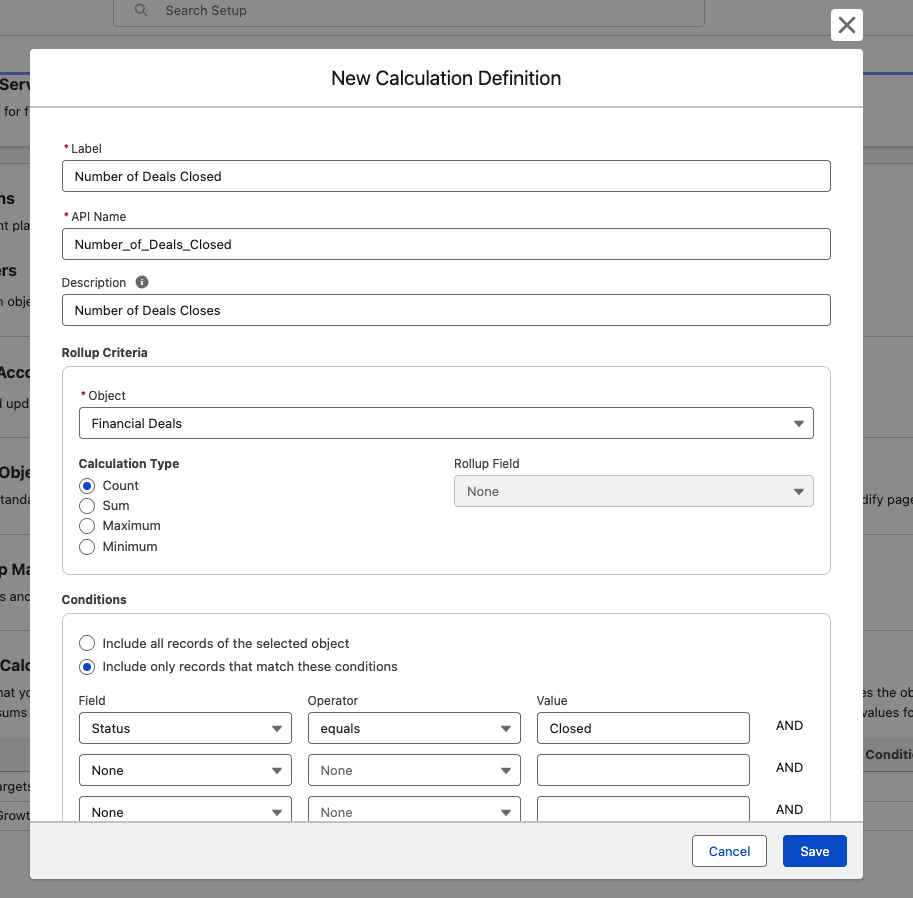Click the empty third row Value field
Viewport: 913px width, 898px height.
(643, 809)
